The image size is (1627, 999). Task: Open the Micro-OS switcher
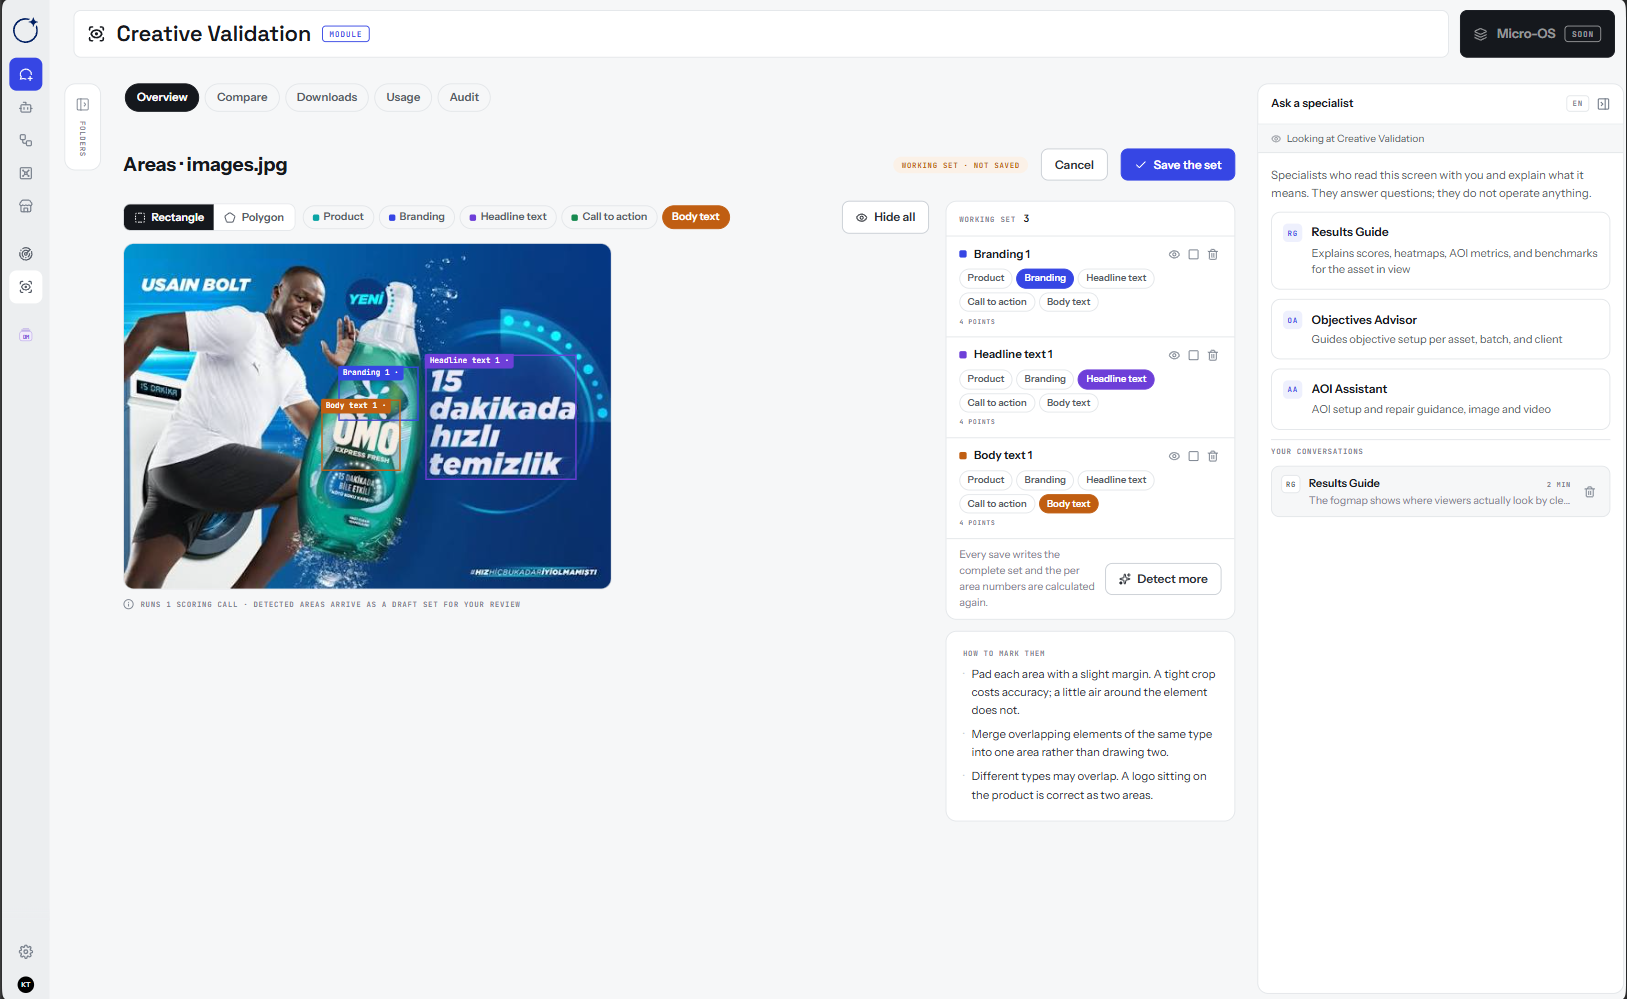tap(1537, 34)
